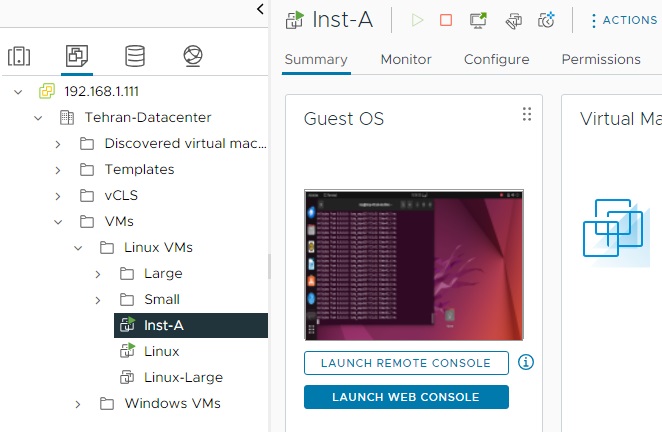This screenshot has width=662, height=432.
Task: Take a snapshot using toolbar icon
Action: [x=546, y=20]
